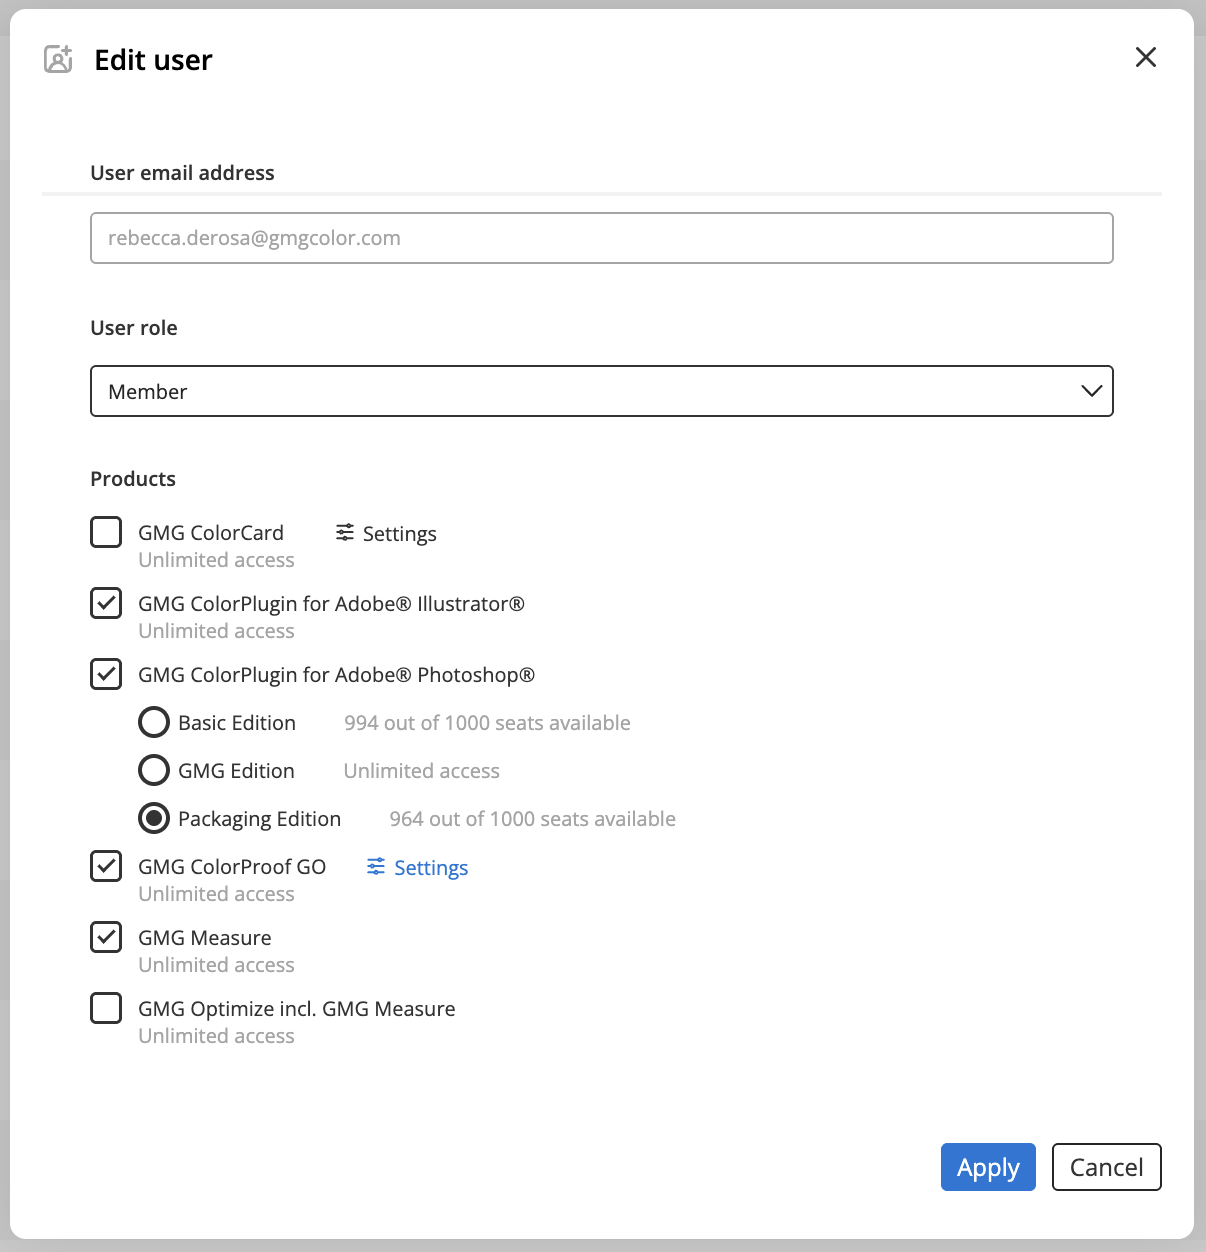Click the chevron arrow in User role field

(x=1092, y=391)
